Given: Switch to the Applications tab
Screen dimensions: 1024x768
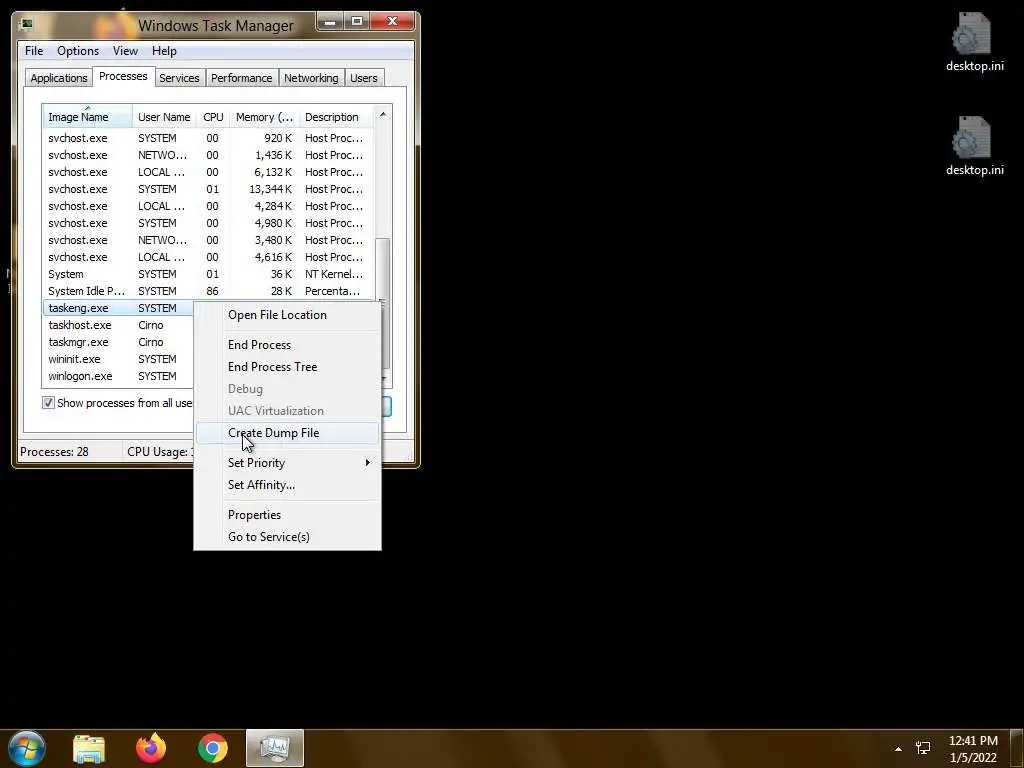Looking at the screenshot, I should [x=59, y=78].
